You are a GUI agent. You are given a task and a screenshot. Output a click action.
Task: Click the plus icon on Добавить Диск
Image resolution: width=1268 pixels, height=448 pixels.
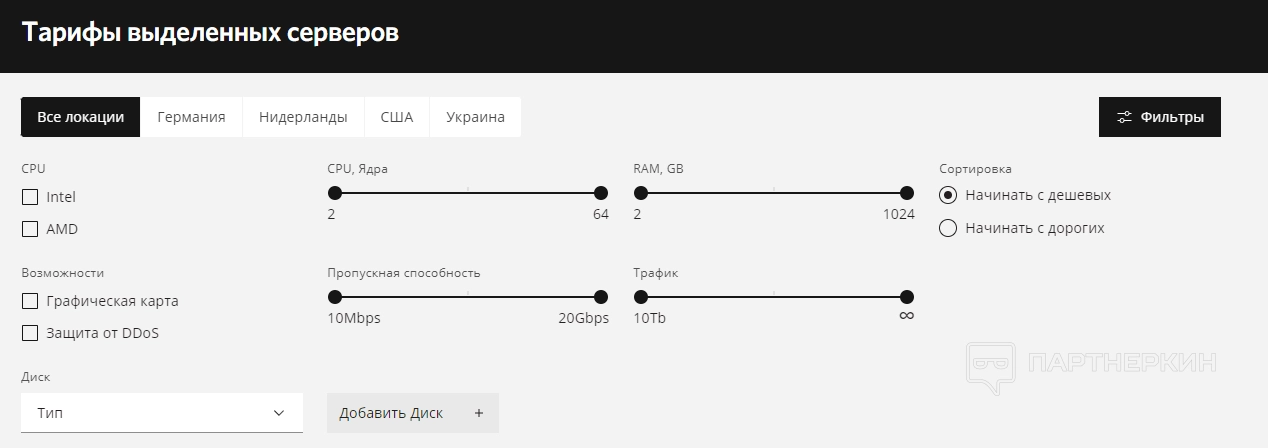coord(479,413)
